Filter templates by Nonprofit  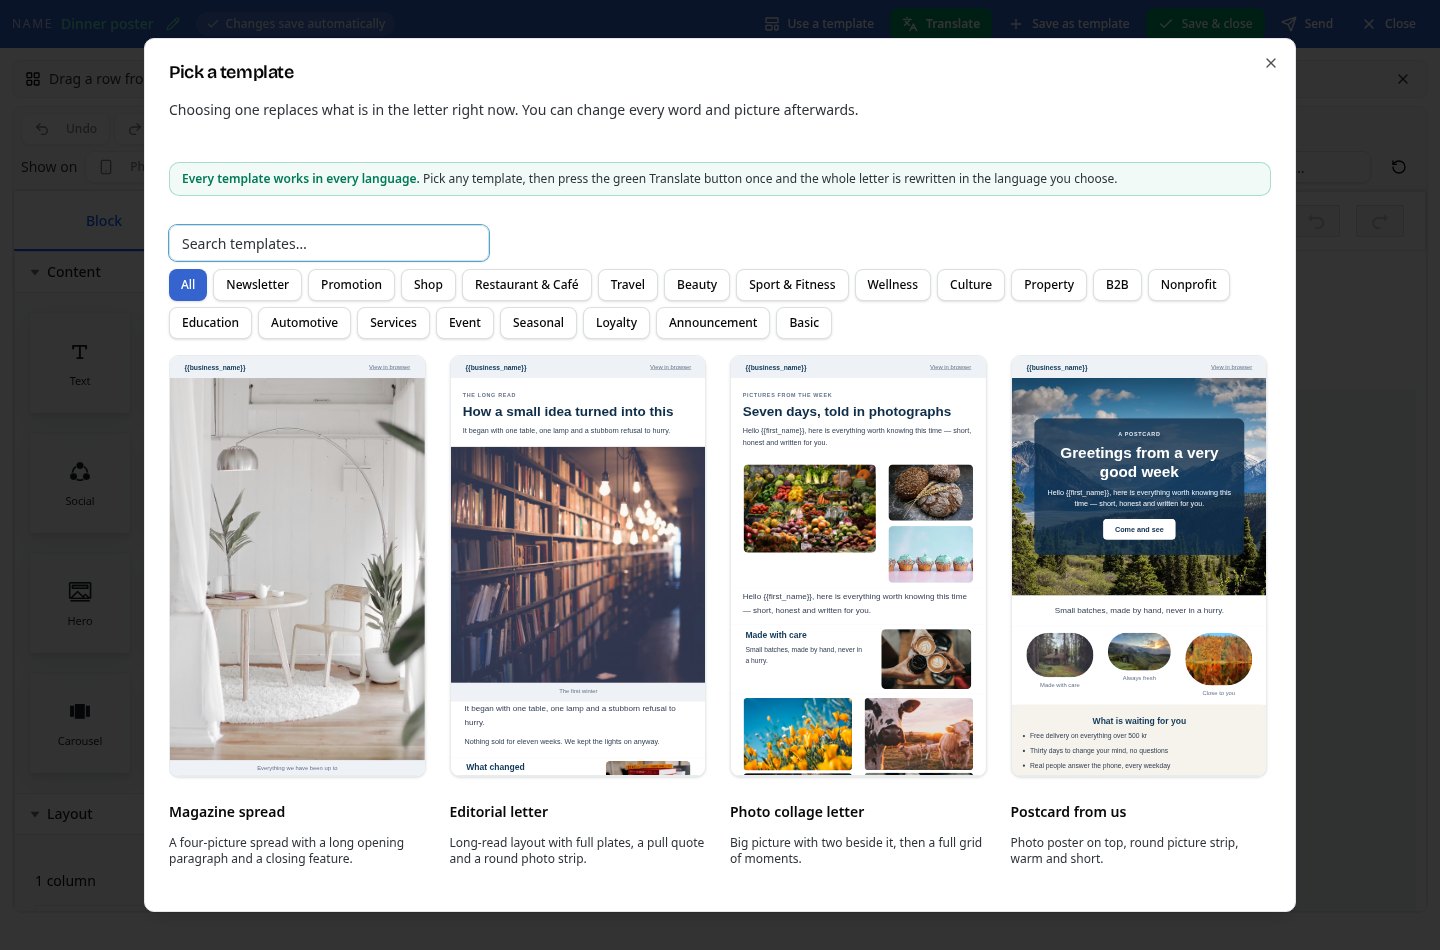coord(1189,285)
